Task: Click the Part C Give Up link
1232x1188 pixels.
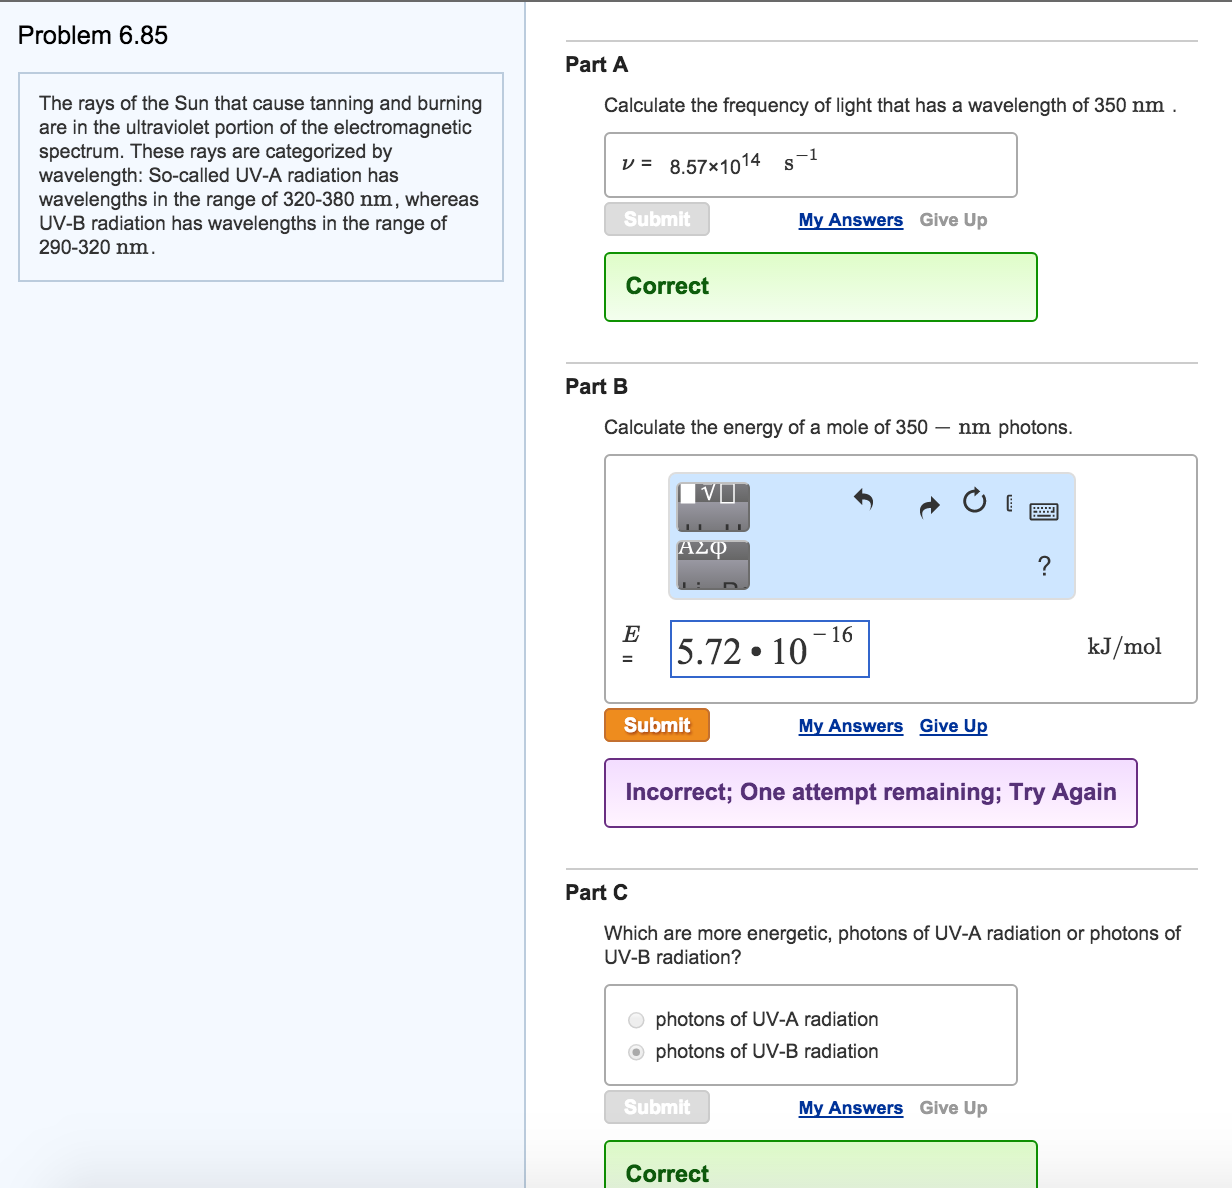Action: [x=953, y=1108]
